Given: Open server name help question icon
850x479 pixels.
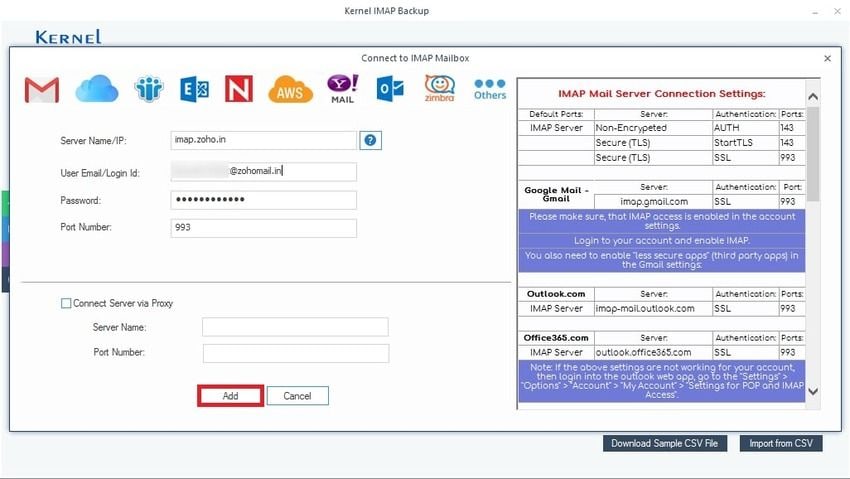Looking at the screenshot, I should click(x=370, y=140).
